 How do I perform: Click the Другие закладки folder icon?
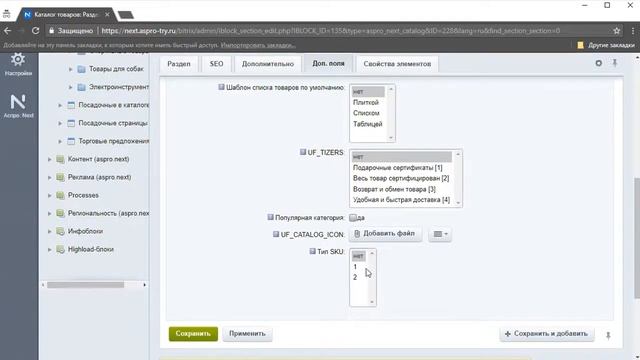pos(580,45)
